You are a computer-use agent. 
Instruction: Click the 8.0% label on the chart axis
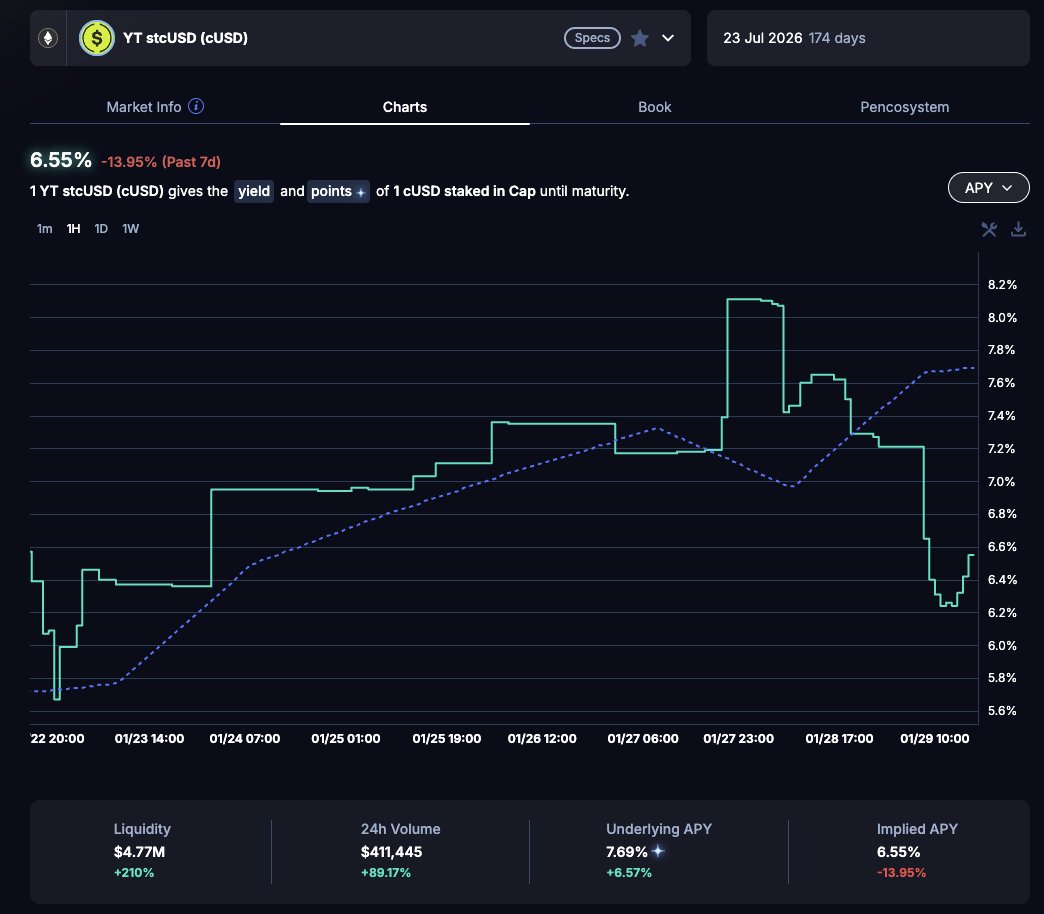click(1002, 318)
